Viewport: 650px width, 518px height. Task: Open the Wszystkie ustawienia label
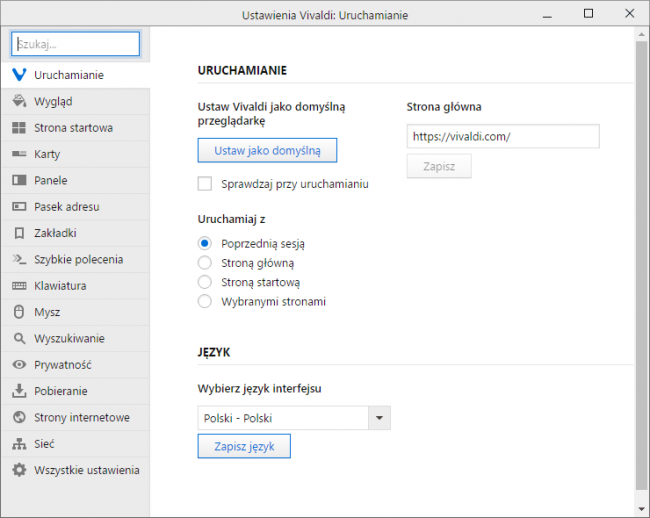tap(87, 470)
